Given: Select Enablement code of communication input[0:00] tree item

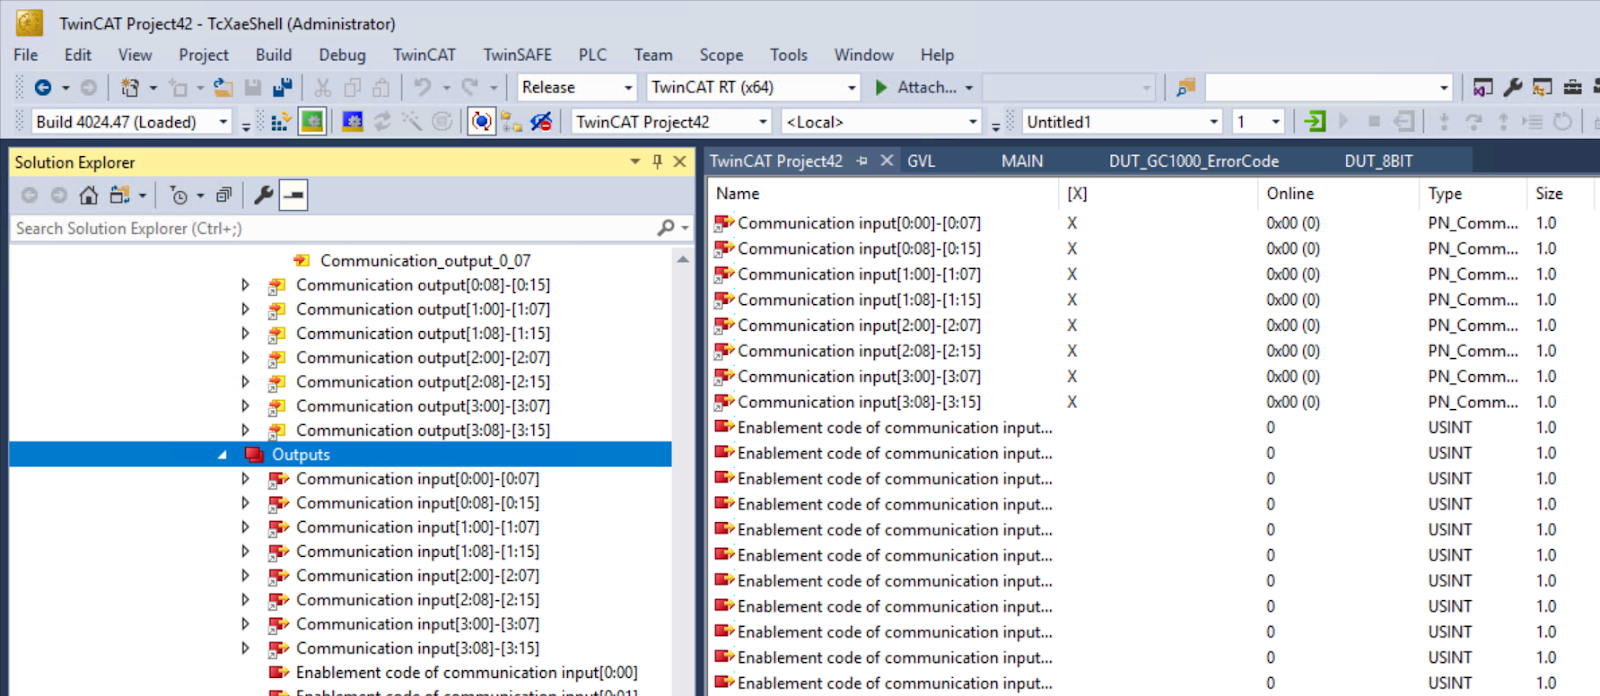Looking at the screenshot, I should [x=466, y=673].
